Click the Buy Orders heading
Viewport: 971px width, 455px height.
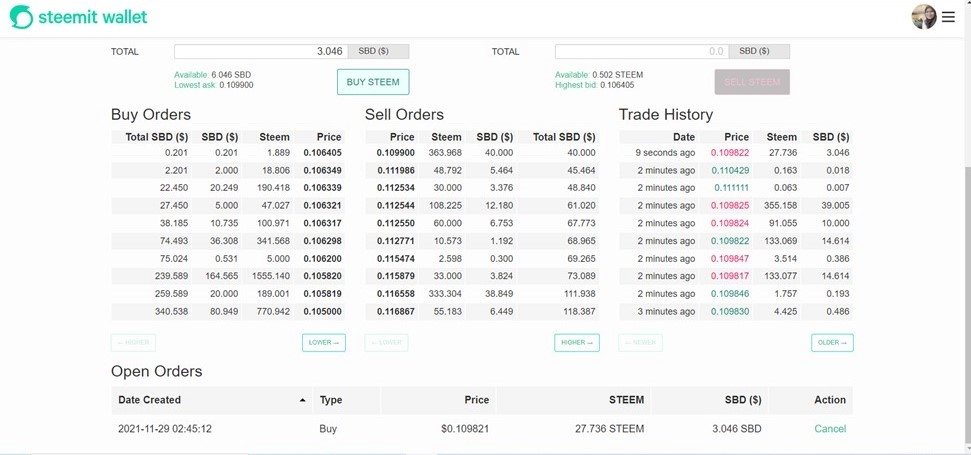click(150, 115)
